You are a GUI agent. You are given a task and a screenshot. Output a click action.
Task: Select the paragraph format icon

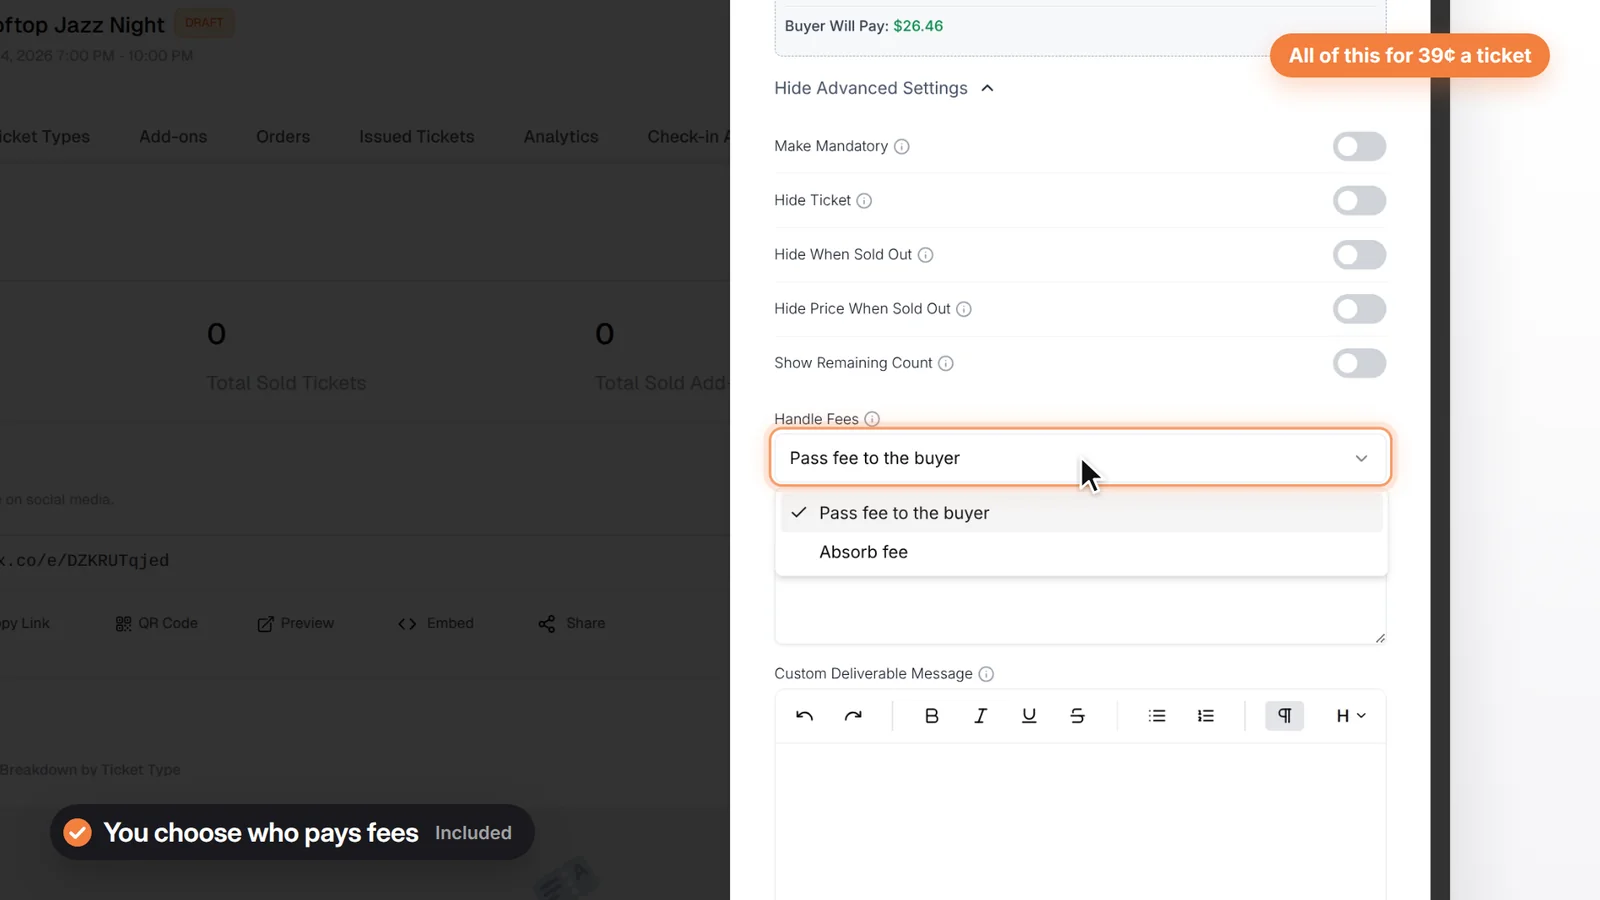(x=1285, y=716)
